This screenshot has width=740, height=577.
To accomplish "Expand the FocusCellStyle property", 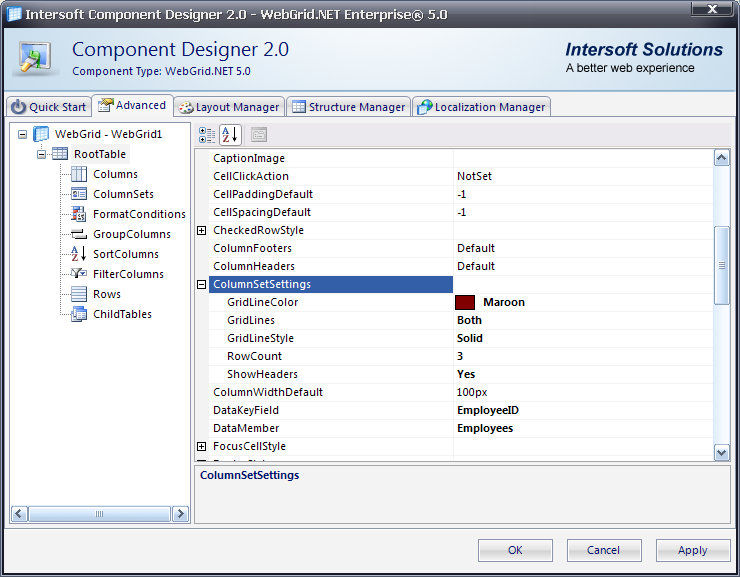I will [202, 446].
